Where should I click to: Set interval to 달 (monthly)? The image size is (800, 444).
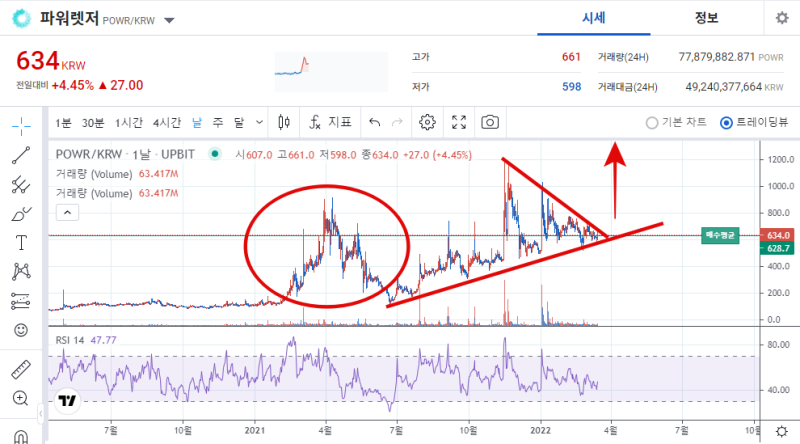(239, 123)
